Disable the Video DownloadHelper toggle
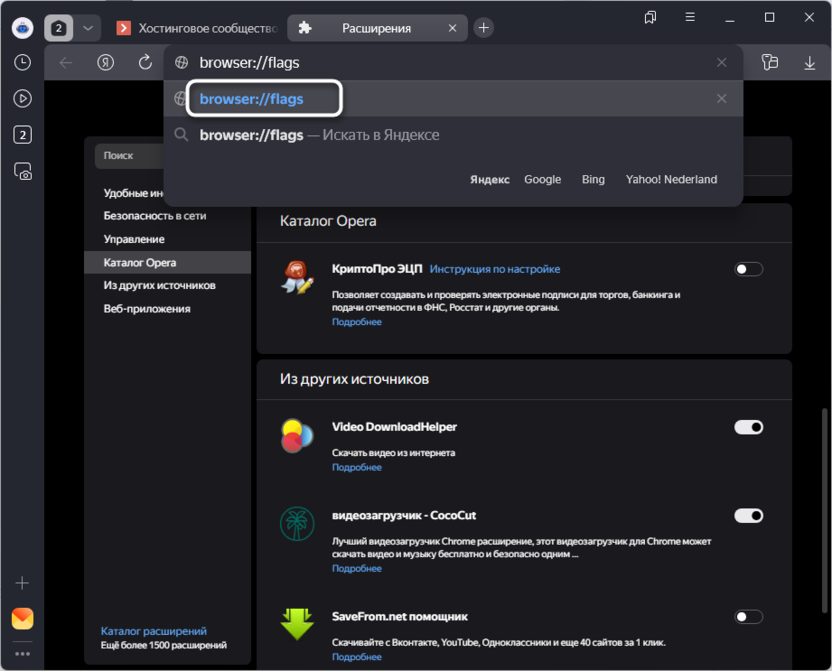The height and width of the screenshot is (671, 832). point(748,427)
